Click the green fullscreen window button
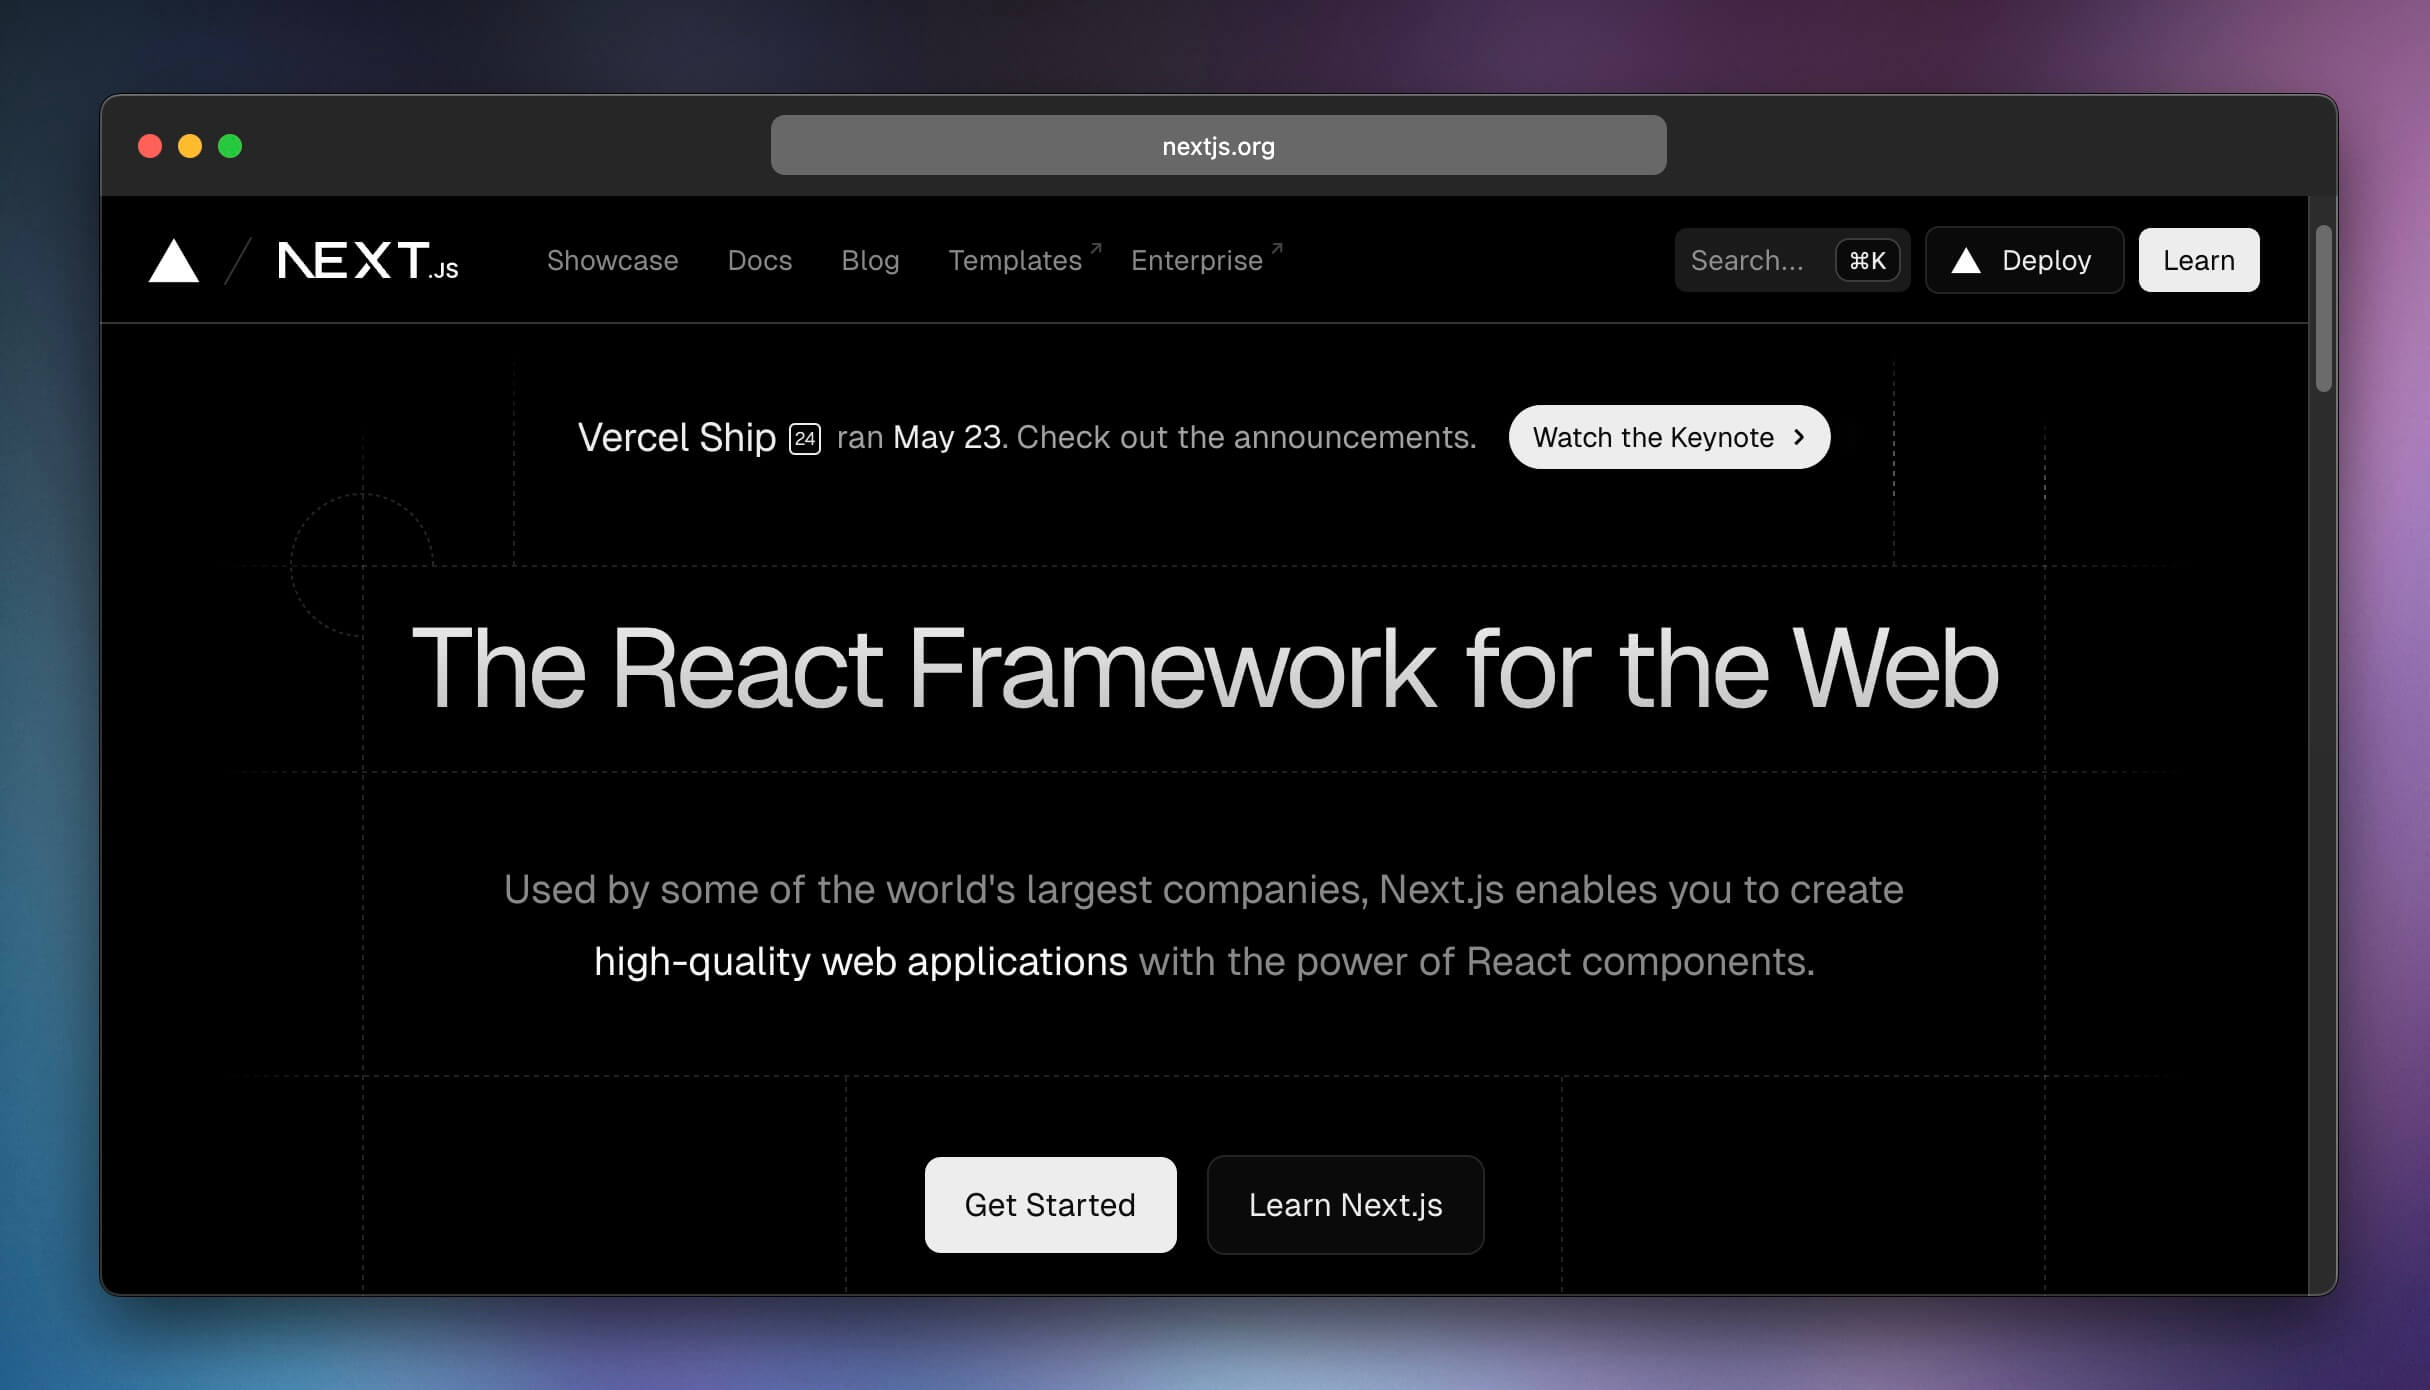 point(230,146)
